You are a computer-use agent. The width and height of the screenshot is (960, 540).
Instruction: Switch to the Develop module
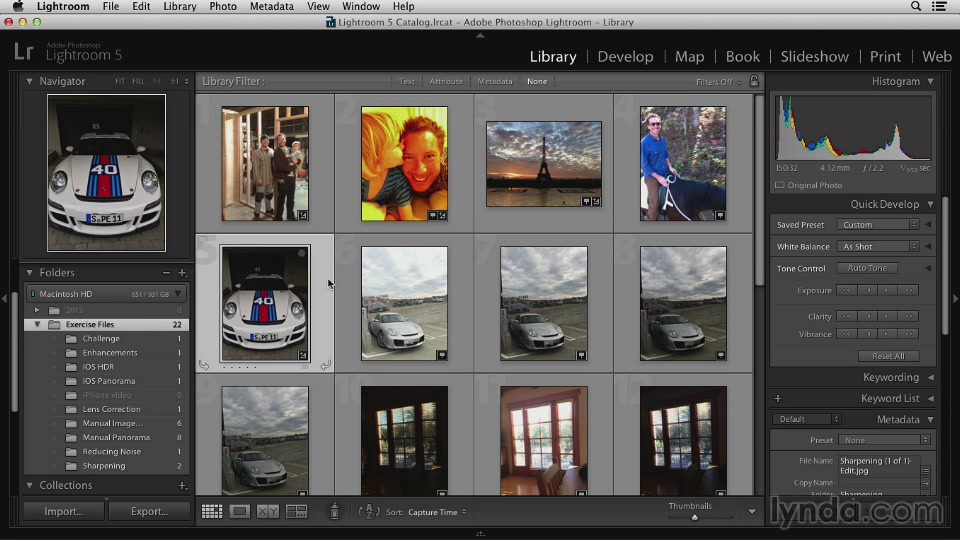point(625,56)
